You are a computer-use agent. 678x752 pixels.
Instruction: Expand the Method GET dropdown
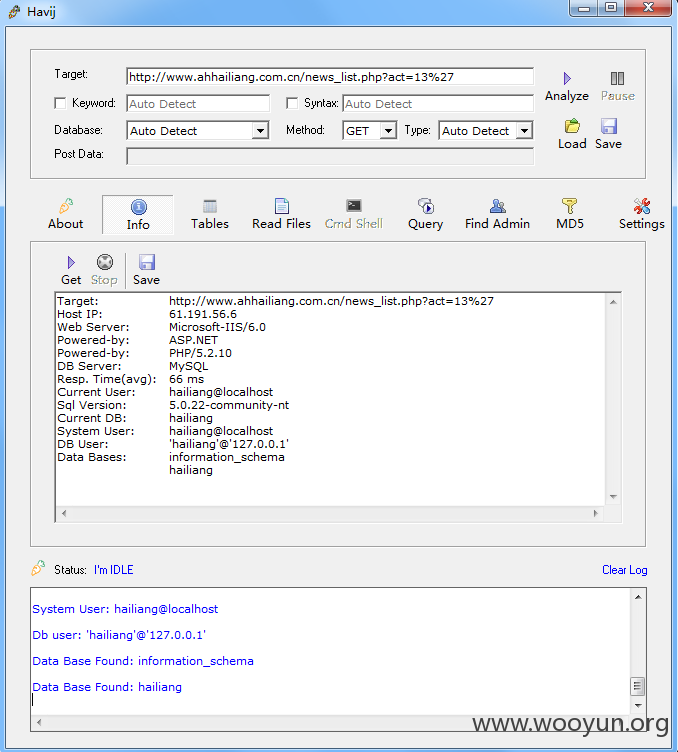click(388, 130)
